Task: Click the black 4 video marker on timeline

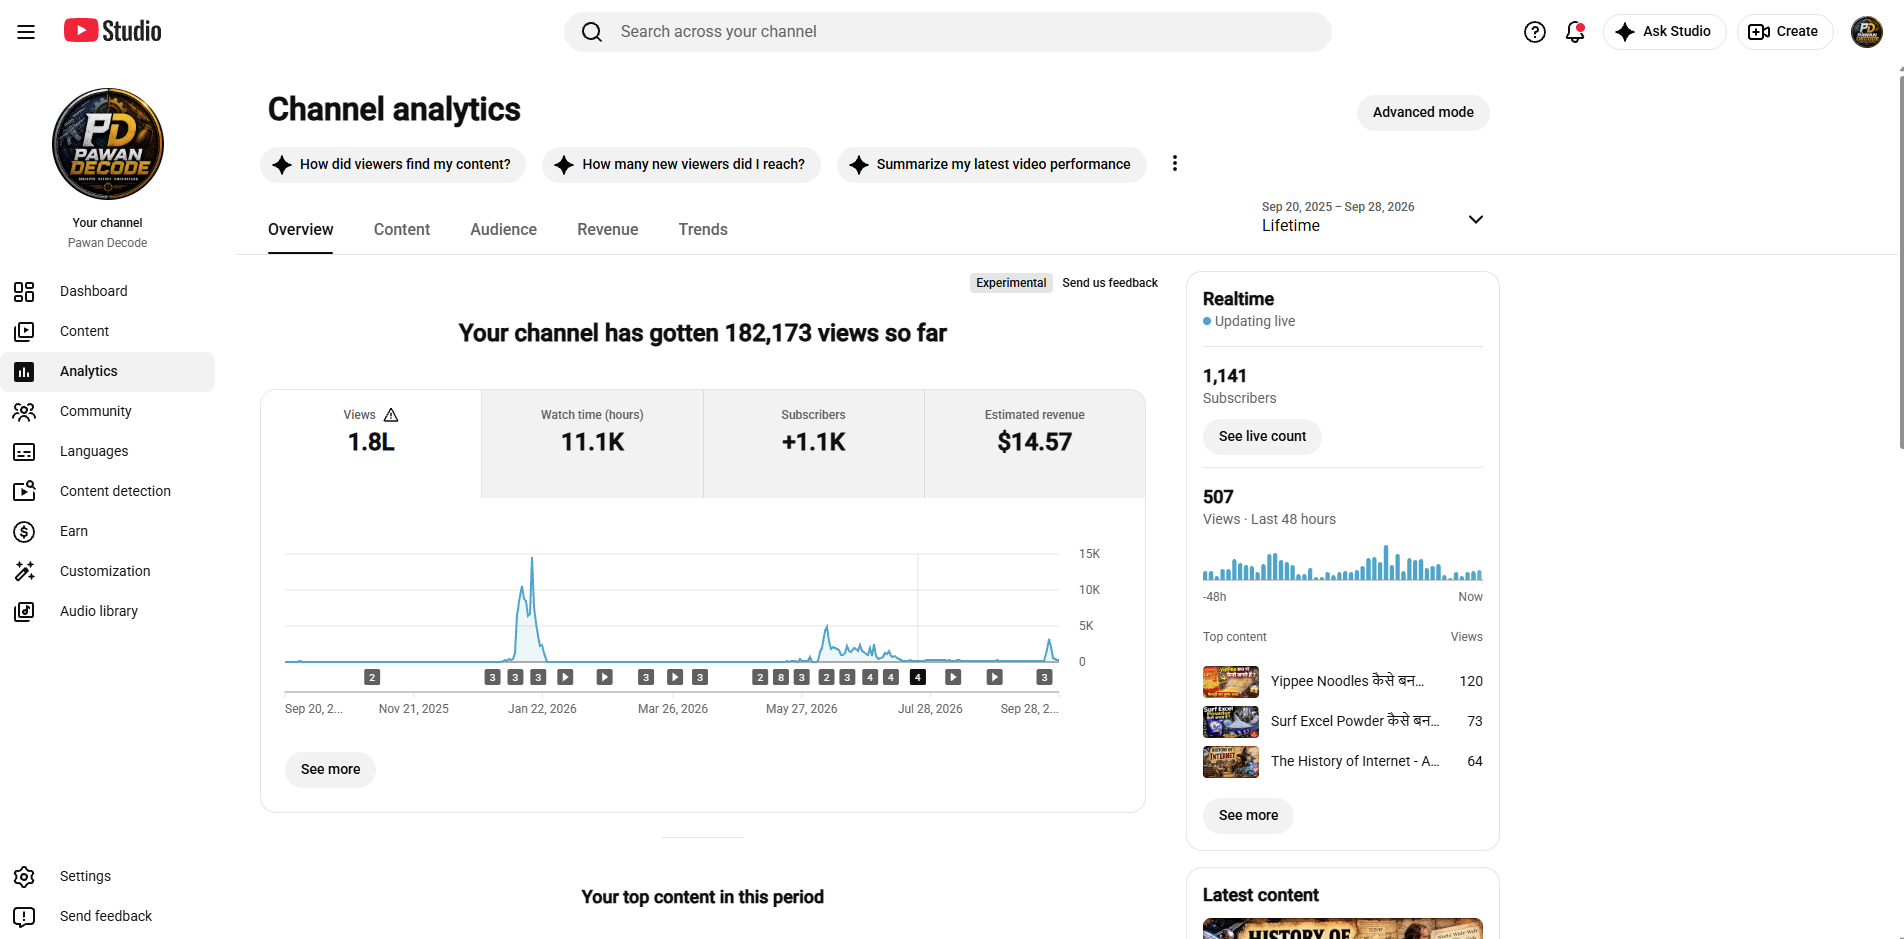Action: (918, 677)
